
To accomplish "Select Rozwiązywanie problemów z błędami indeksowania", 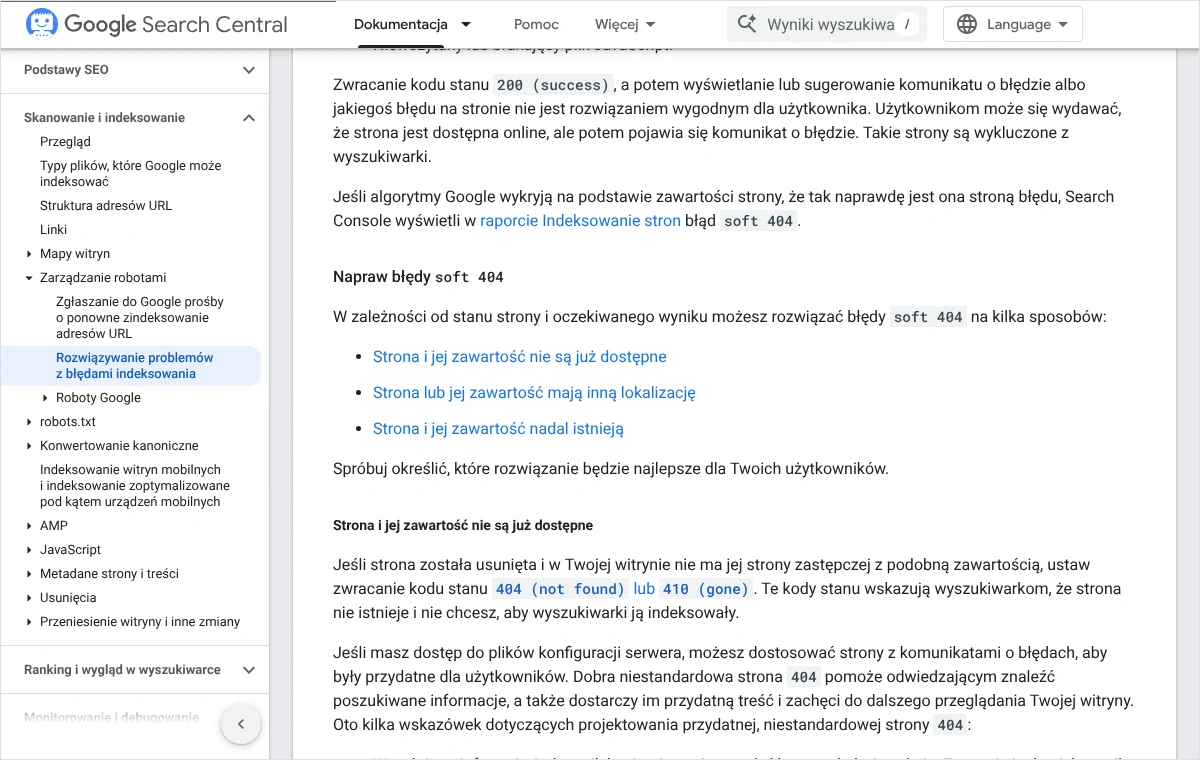I will tap(135, 366).
